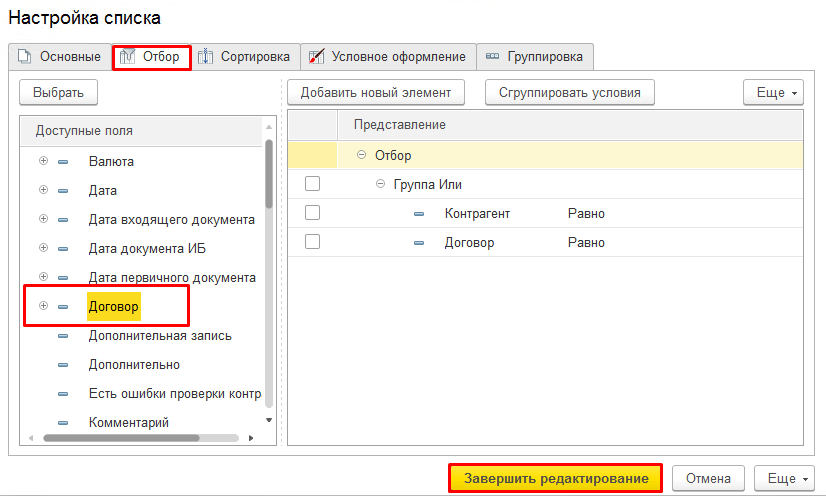The width and height of the screenshot is (826, 496).
Task: Click the Завершить редактирование button
Action: coord(556,479)
